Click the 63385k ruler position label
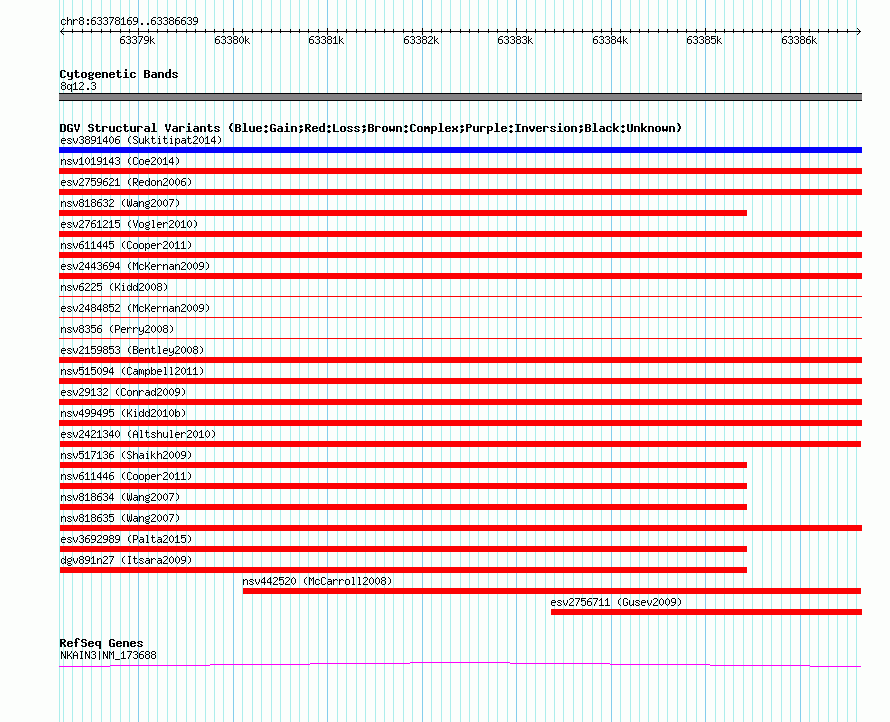 coord(704,40)
